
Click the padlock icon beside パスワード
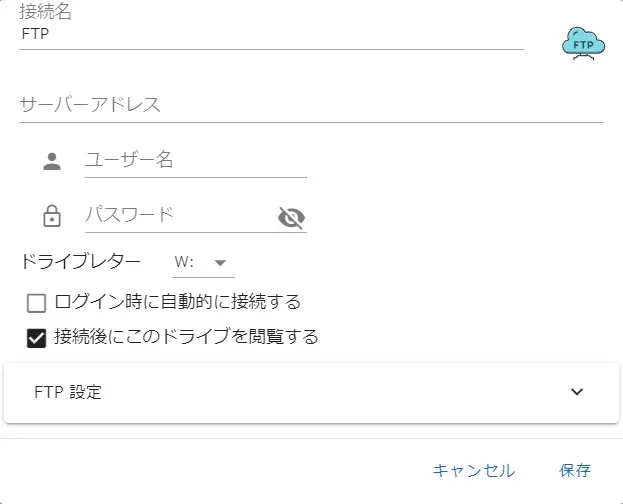point(52,216)
